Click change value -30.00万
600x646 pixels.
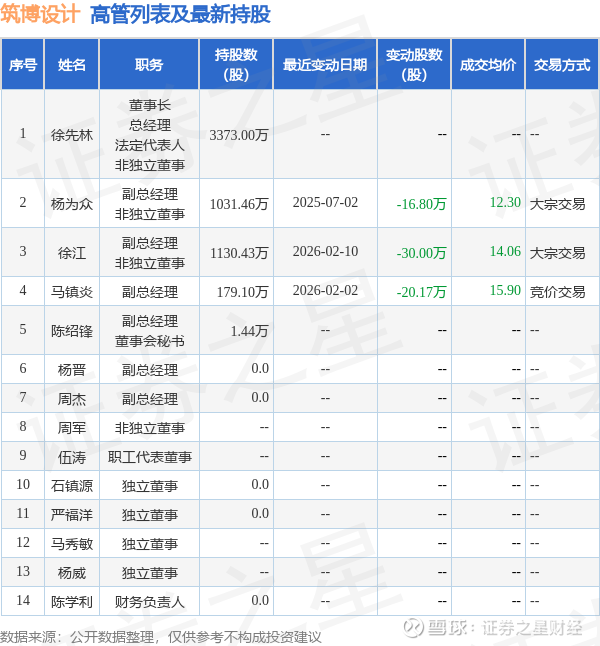[x=422, y=253]
